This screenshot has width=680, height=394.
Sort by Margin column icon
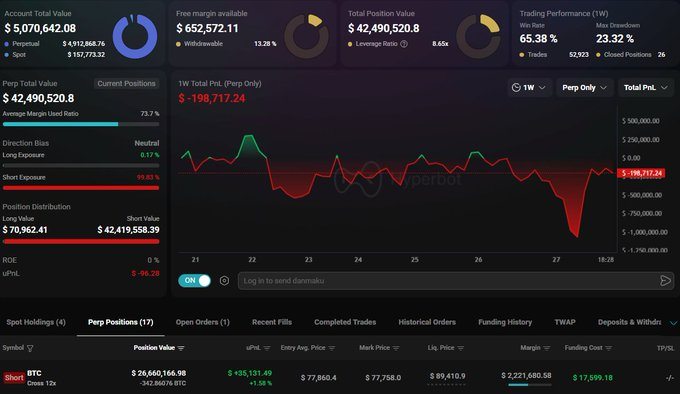[x=547, y=348]
